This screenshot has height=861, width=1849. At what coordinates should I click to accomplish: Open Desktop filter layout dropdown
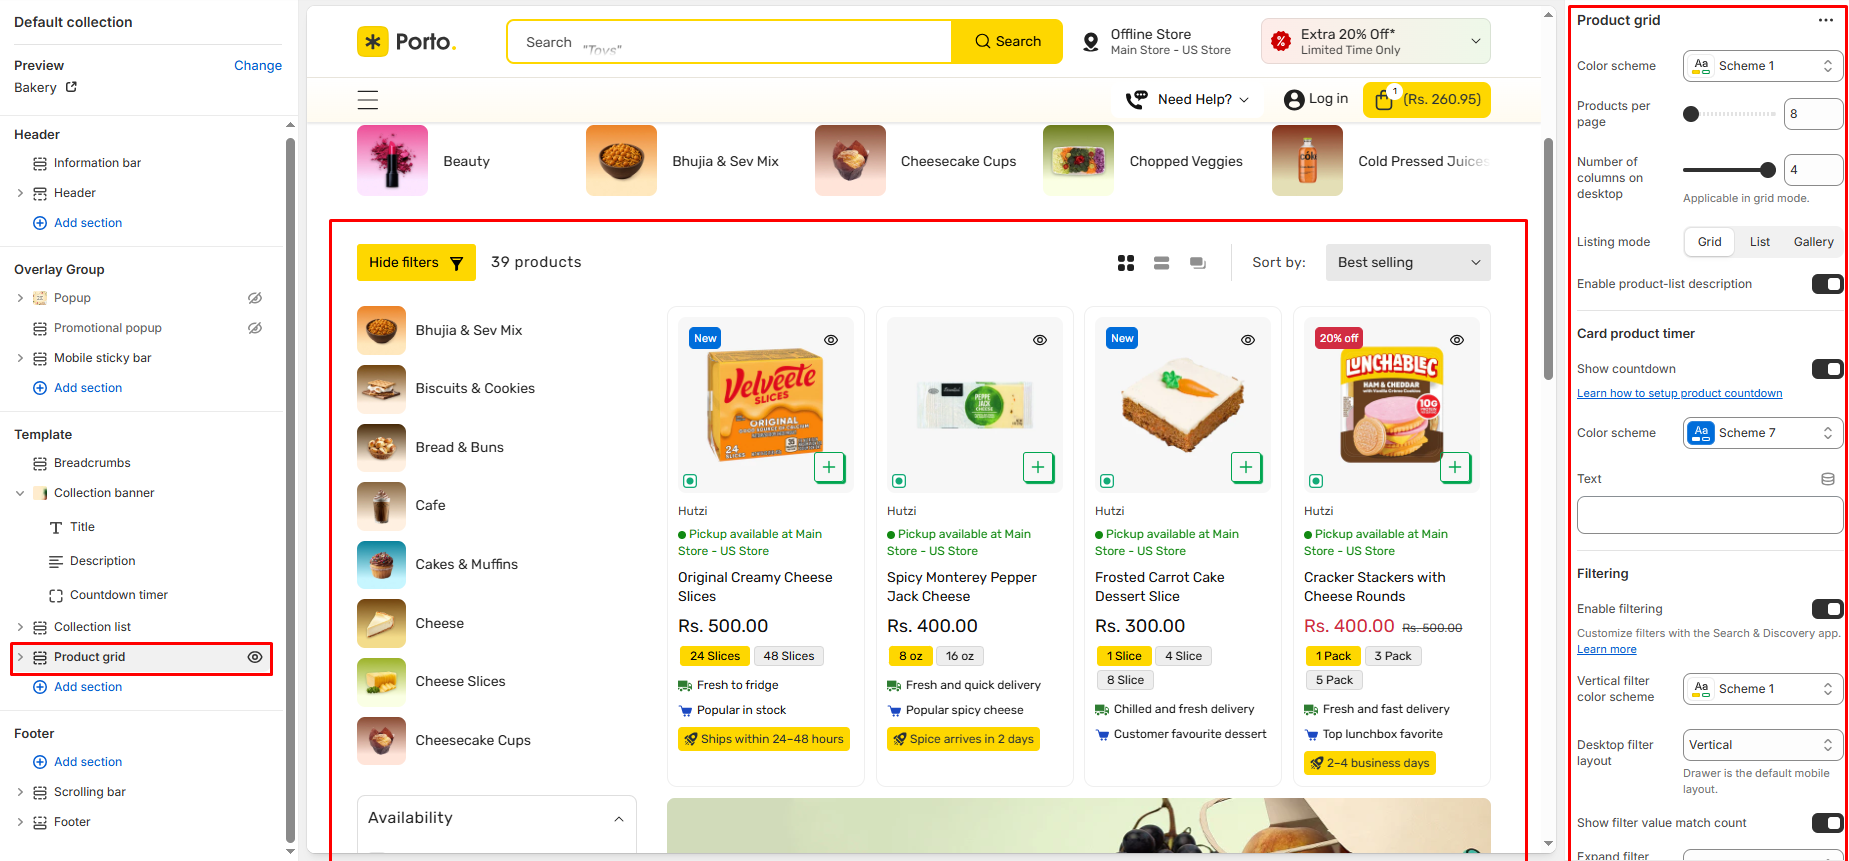(1762, 745)
